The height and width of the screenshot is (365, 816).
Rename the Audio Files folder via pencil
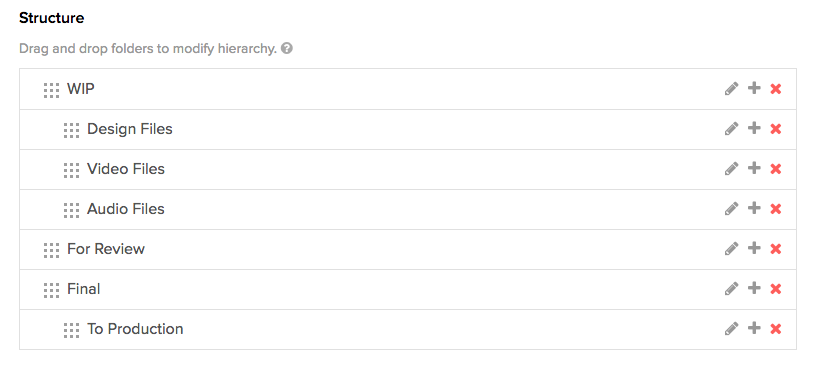[731, 209]
